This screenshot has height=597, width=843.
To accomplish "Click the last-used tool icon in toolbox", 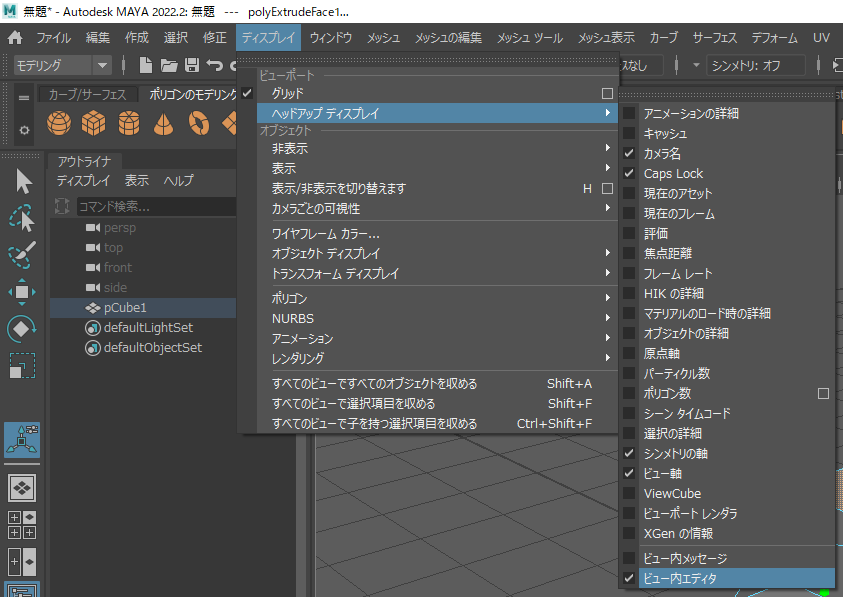I will (x=22, y=440).
